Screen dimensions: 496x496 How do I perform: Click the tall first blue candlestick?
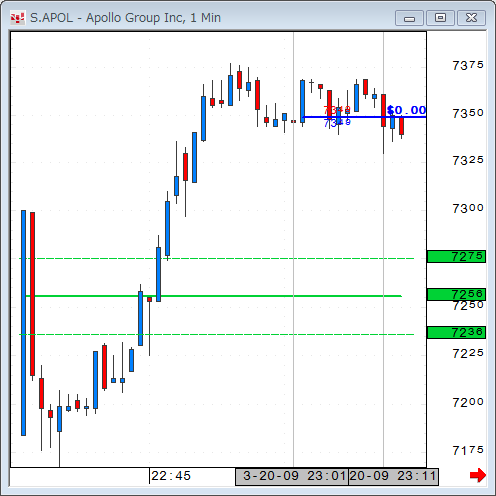(x=23, y=323)
